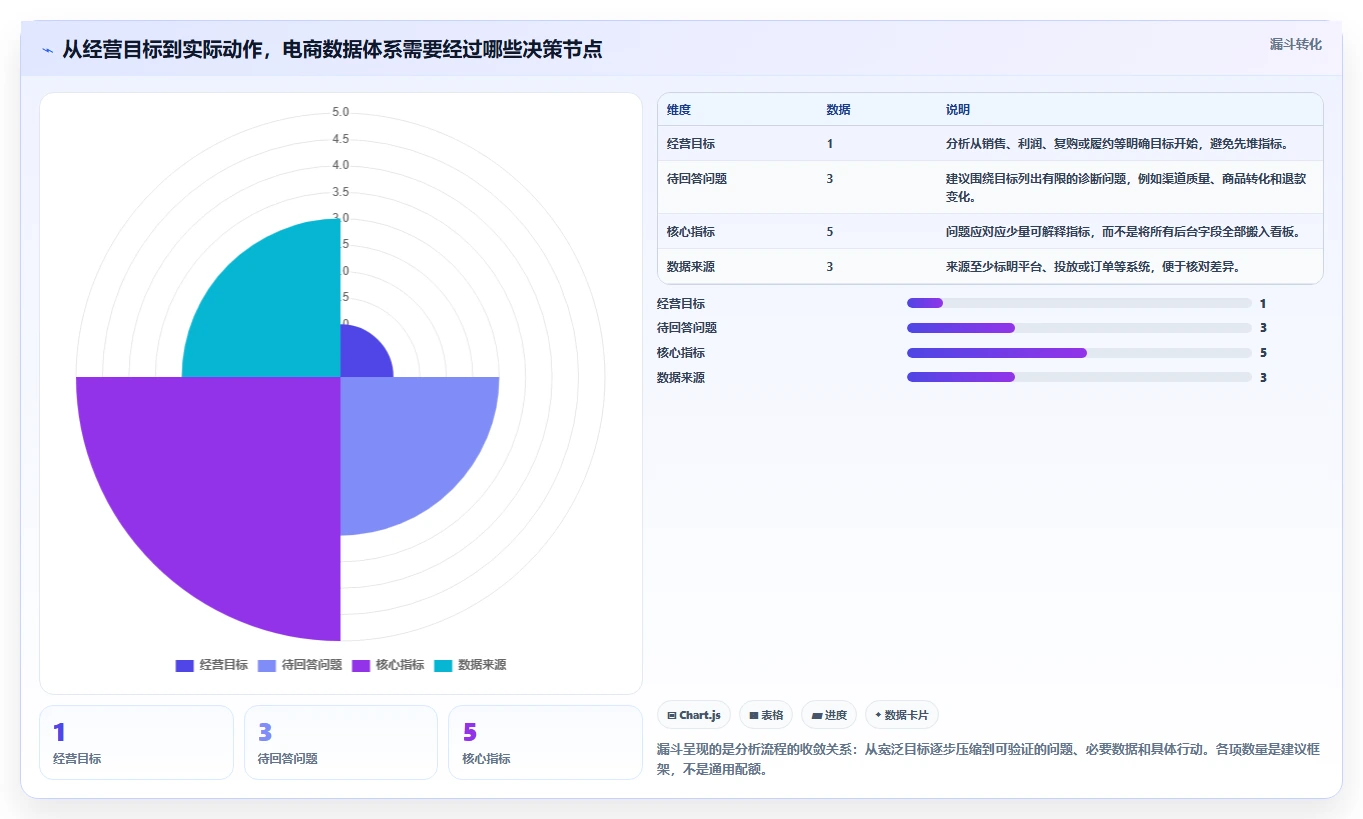This screenshot has width=1363, height=819.
Task: Open the 核心指标 data card showing 5
Action: 545,742
